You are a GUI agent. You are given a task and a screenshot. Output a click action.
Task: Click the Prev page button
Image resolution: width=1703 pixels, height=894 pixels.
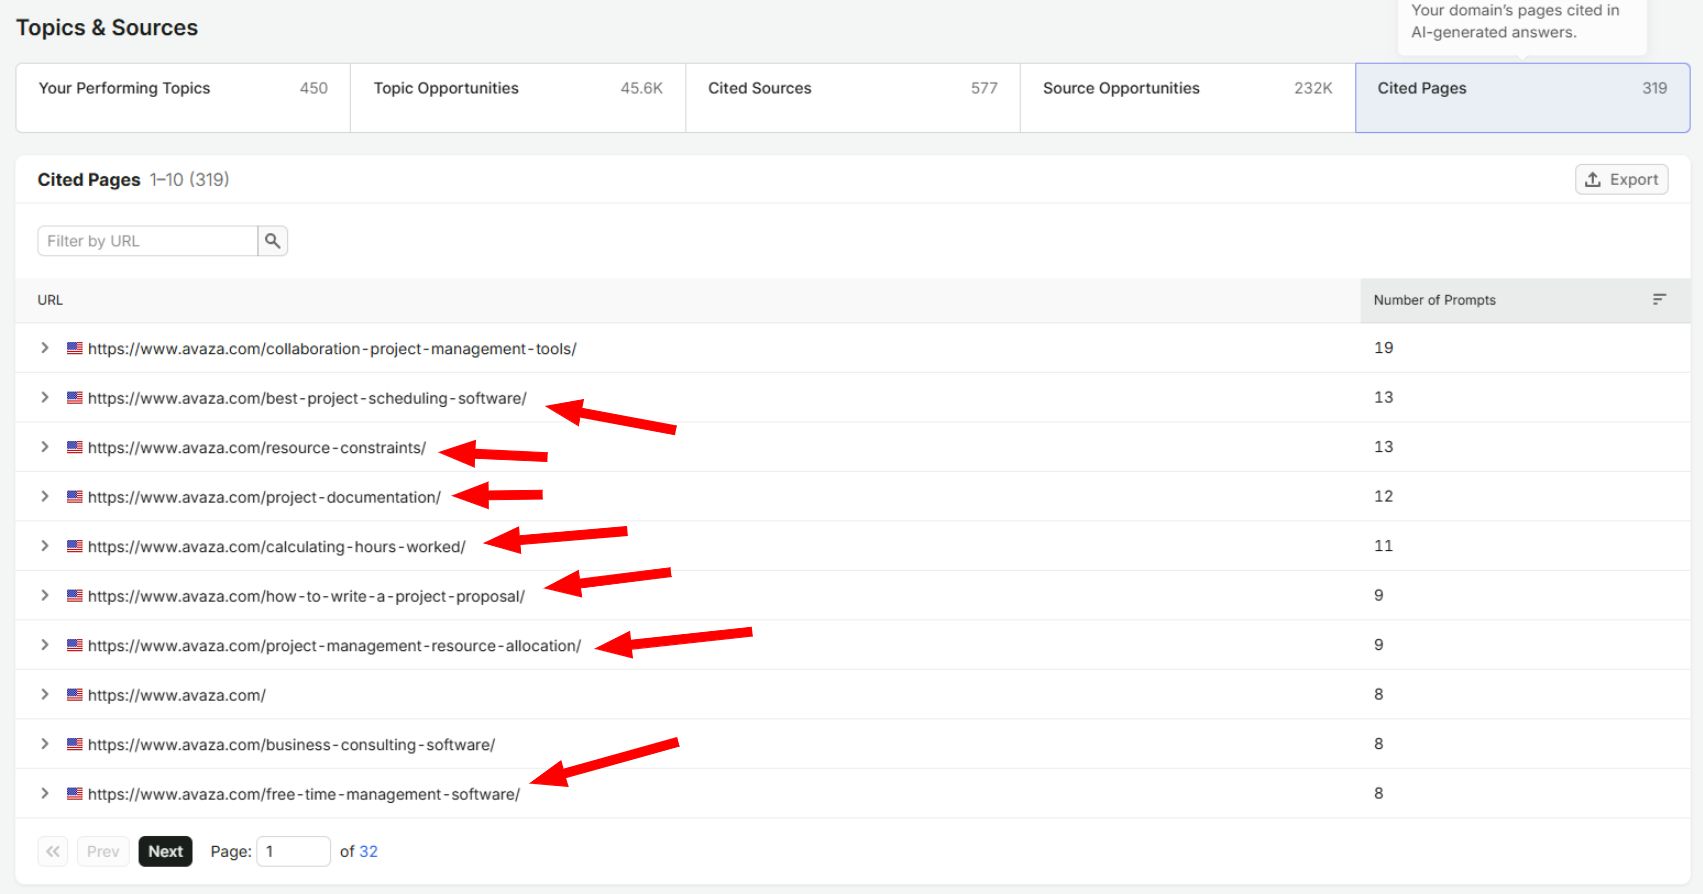pyautogui.click(x=103, y=851)
